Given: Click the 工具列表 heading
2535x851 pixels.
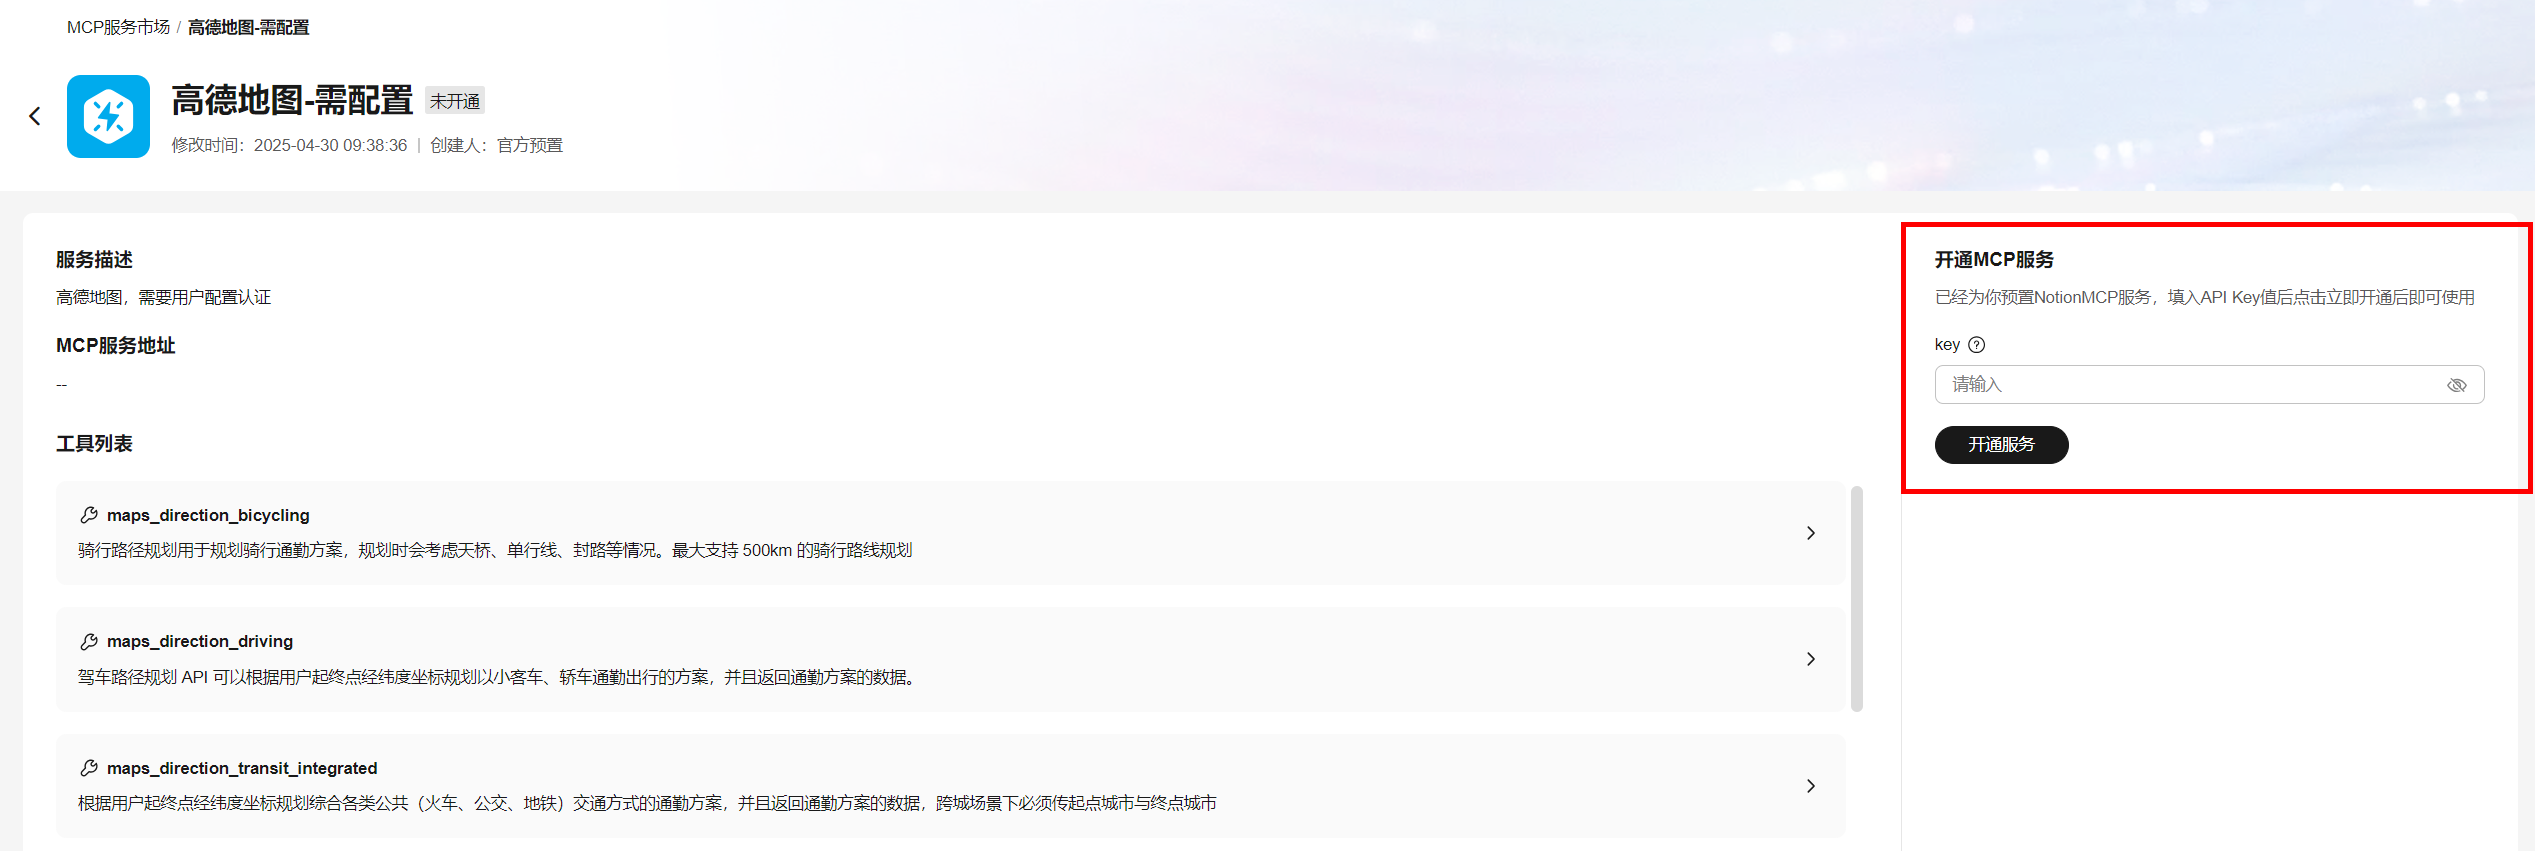Looking at the screenshot, I should pos(94,444).
